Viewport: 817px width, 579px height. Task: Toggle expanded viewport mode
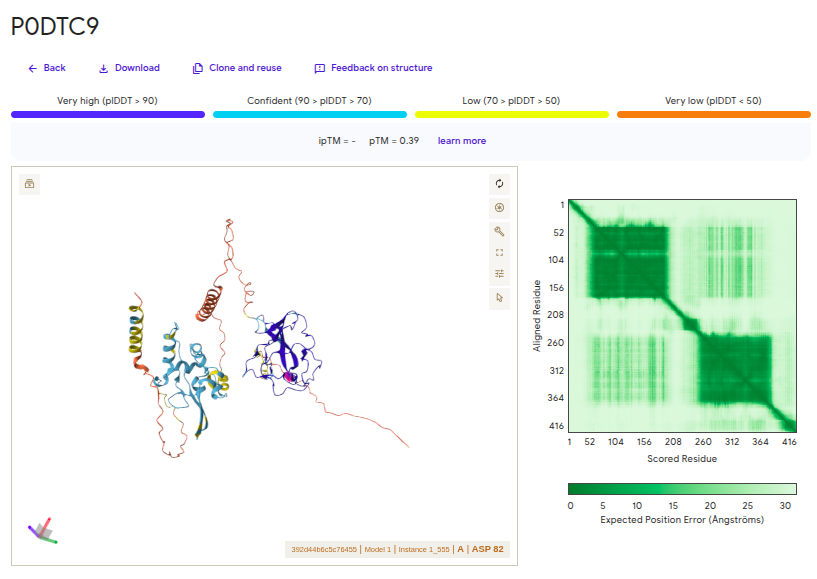click(x=500, y=253)
